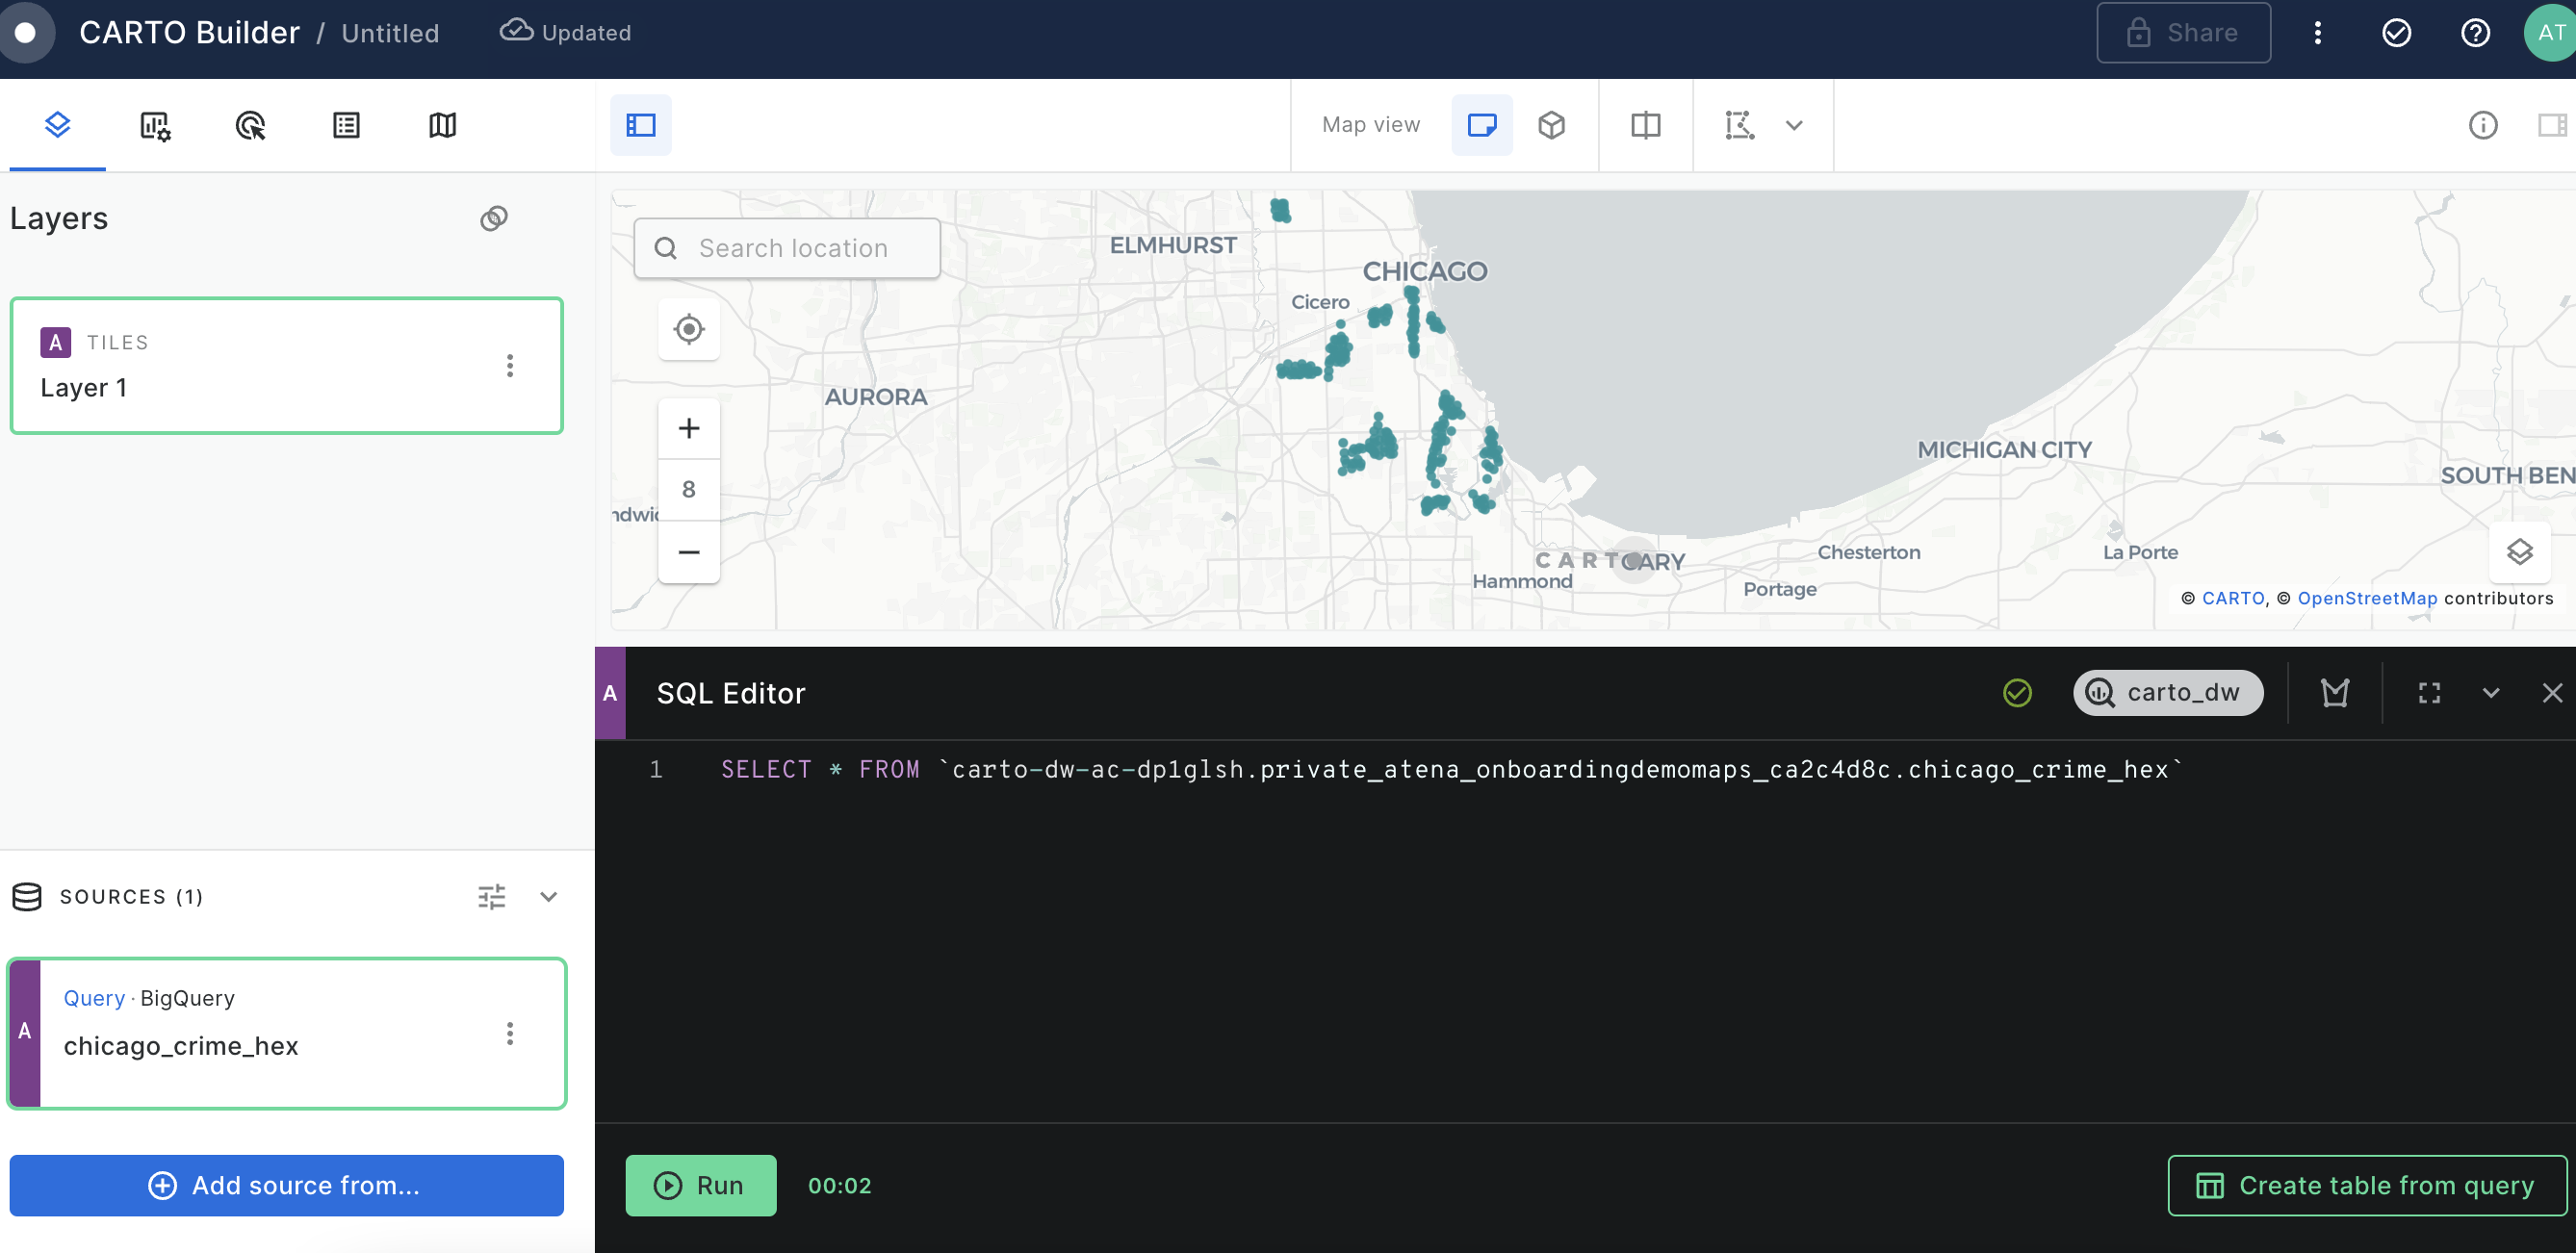Click Add source from button
This screenshot has width=2576, height=1253.
pos(286,1185)
